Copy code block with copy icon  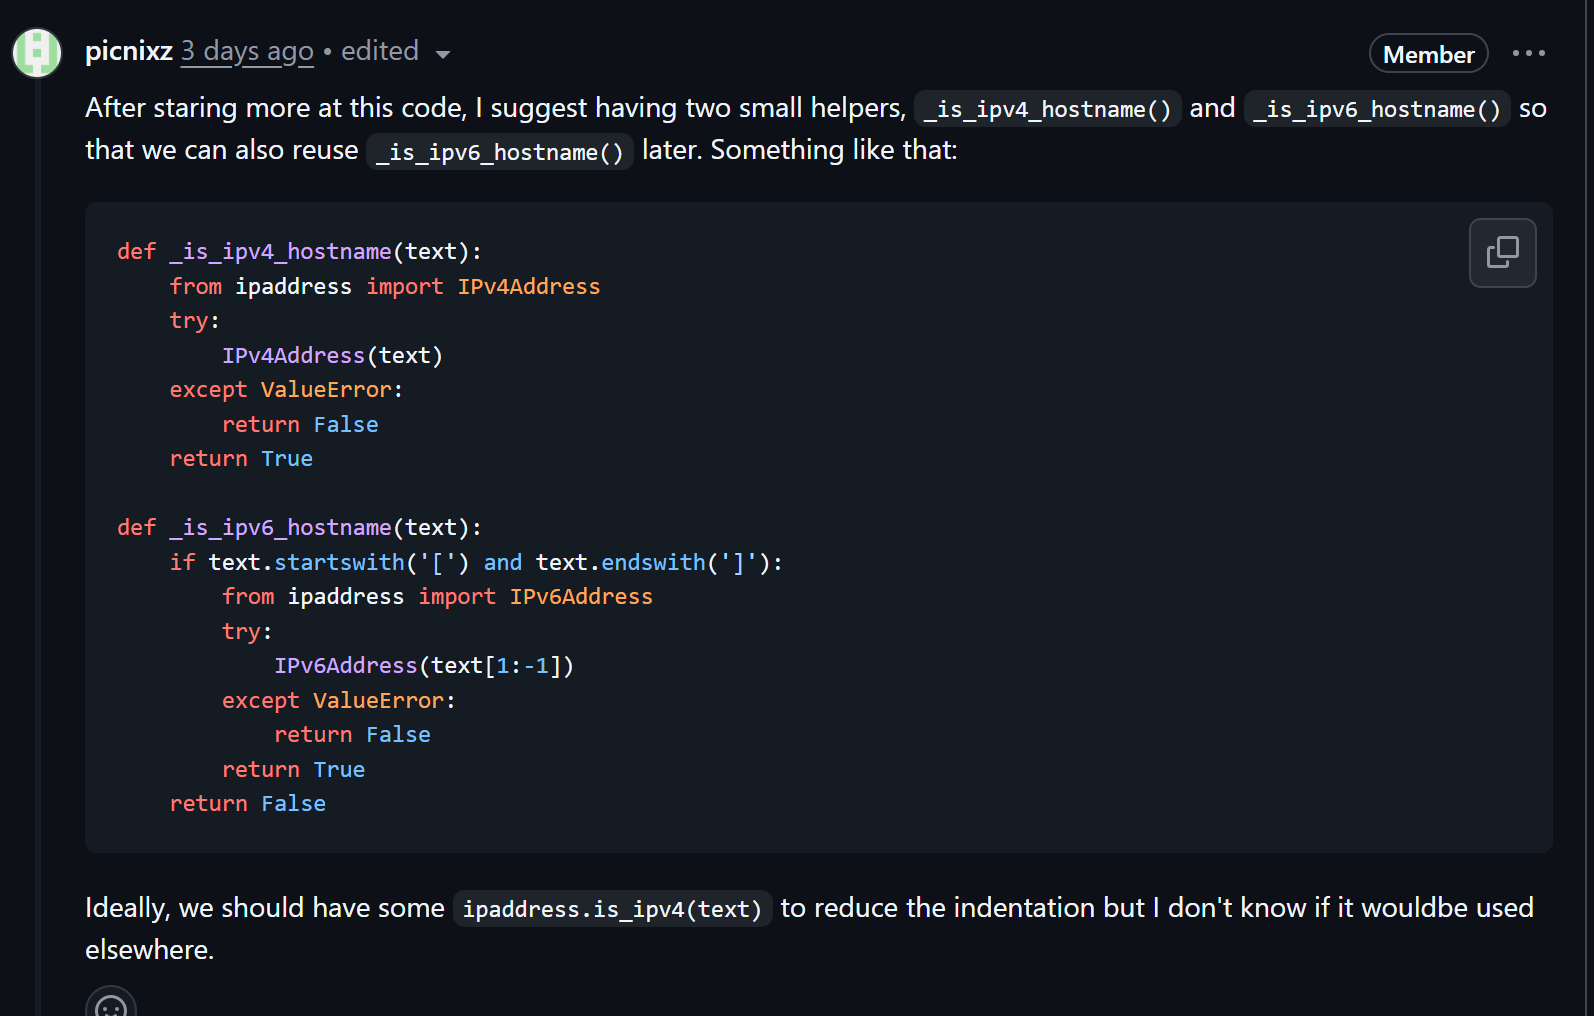[x=1502, y=253]
